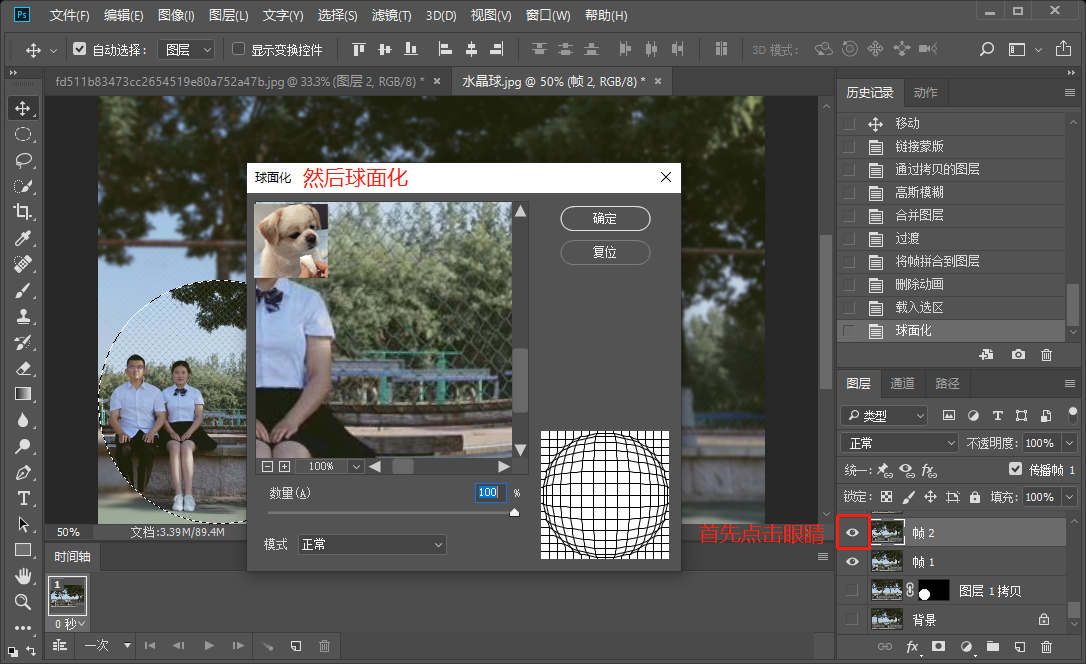
Task: Select the Horizontal Type tool
Action: pos(22,498)
